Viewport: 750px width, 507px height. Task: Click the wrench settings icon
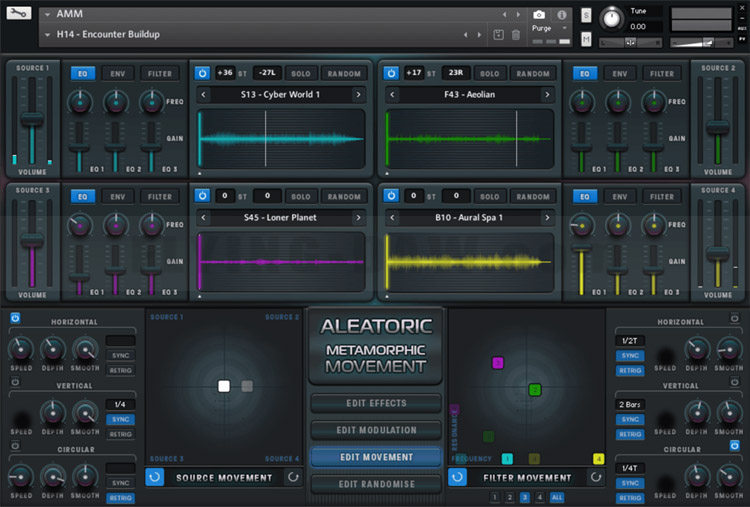19,14
